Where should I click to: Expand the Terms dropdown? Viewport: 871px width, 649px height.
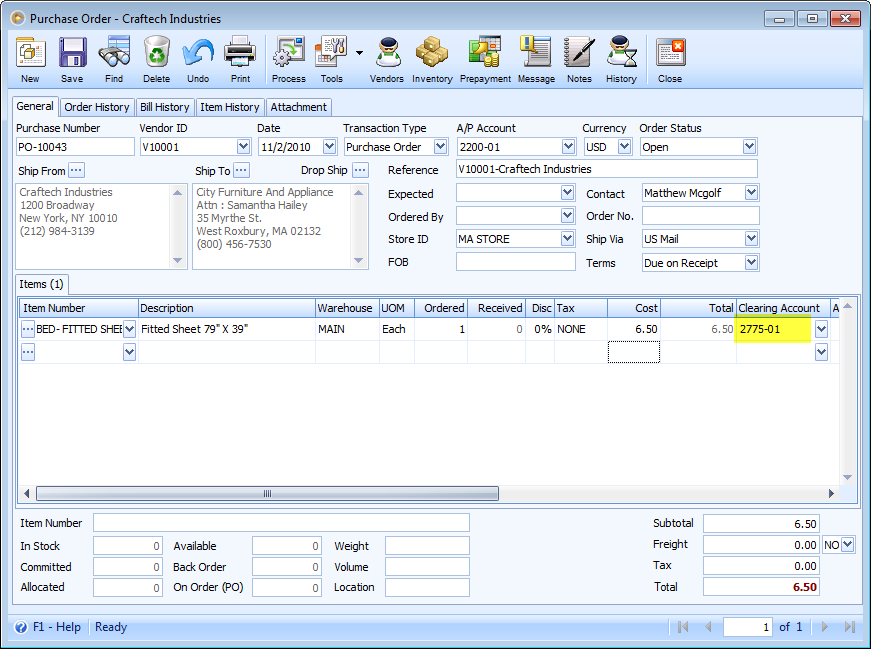click(x=751, y=262)
